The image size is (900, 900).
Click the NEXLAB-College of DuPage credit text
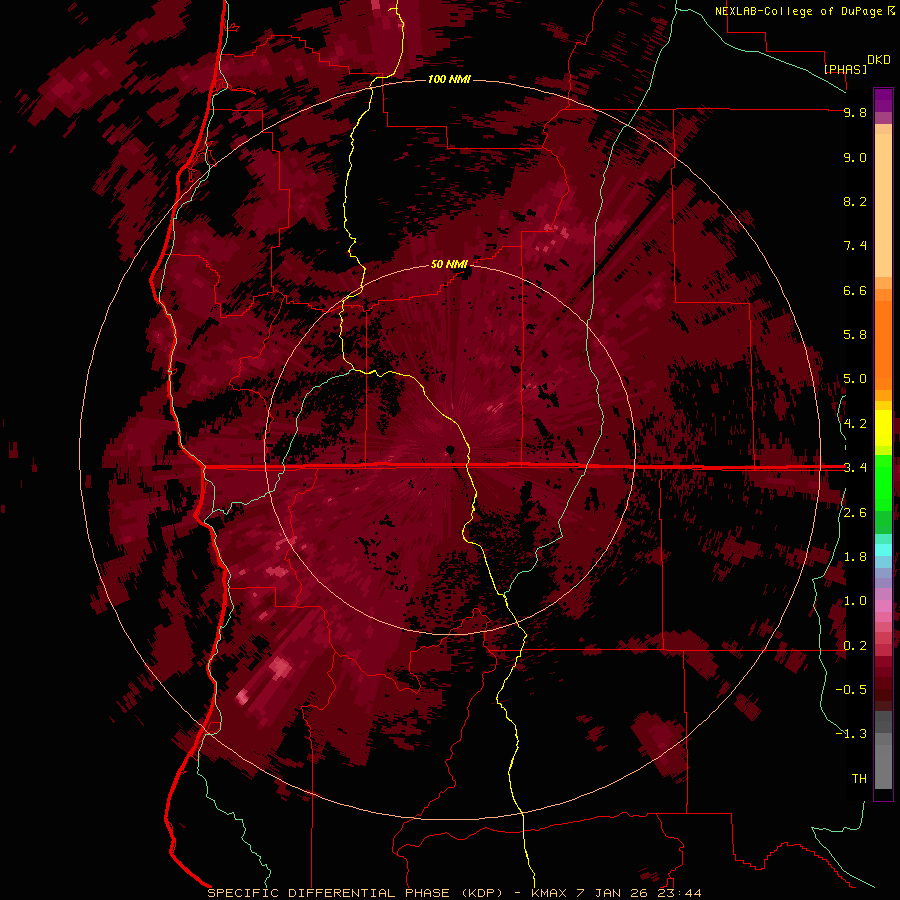[x=798, y=11]
